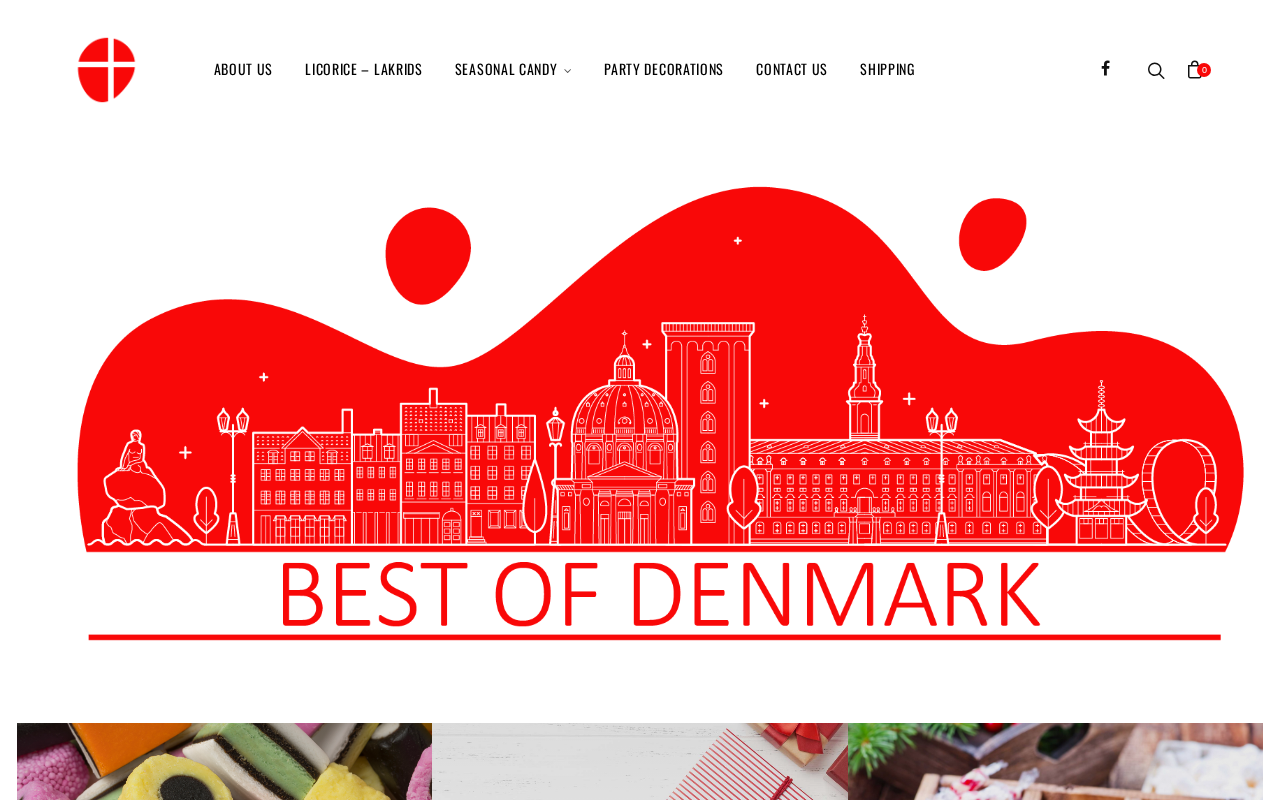Open the colorful licorice candy thumbnail
Screen dimensions: 1280x800
pyautogui.click(x=224, y=761)
